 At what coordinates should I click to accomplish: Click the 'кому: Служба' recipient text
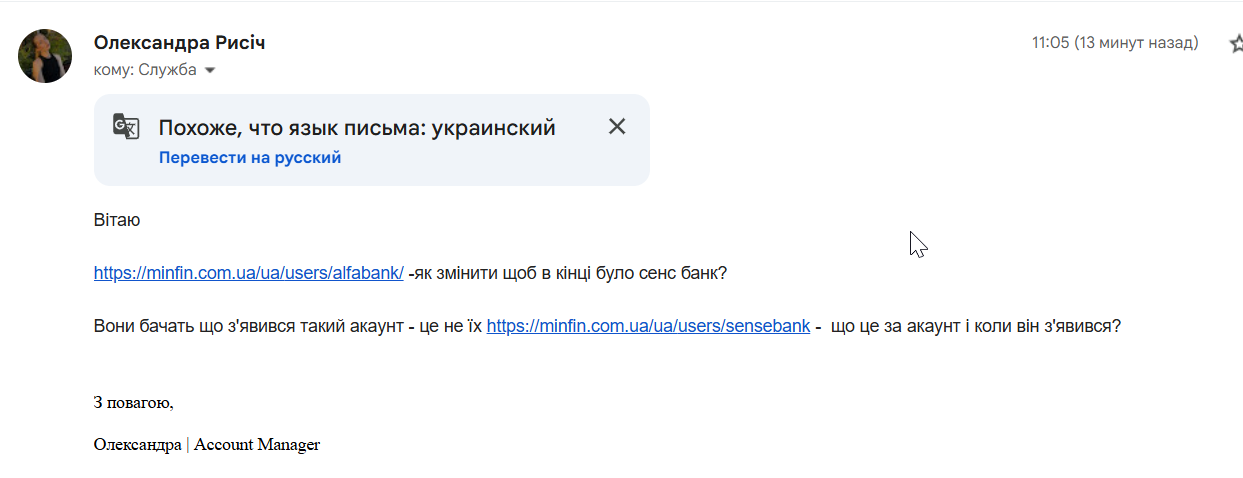(x=145, y=70)
